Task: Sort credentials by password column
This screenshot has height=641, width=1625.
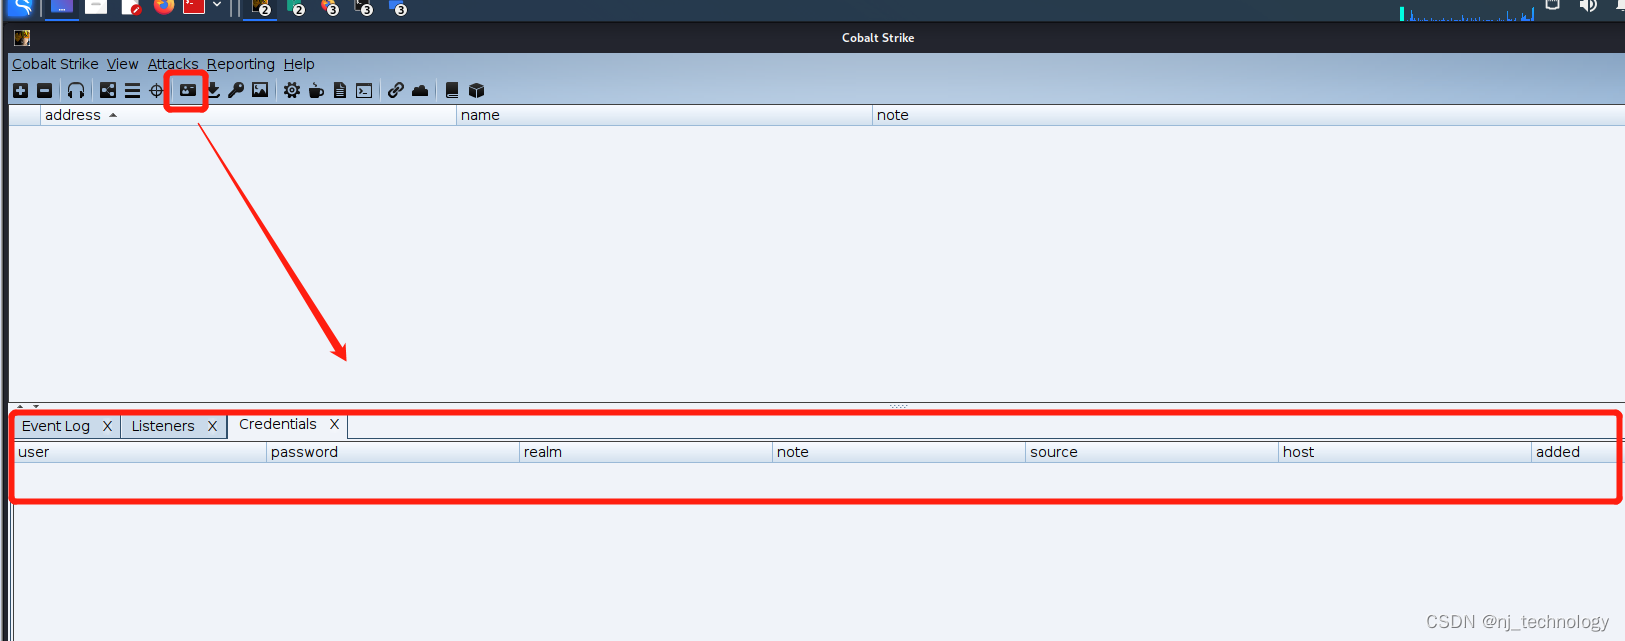Action: coord(393,452)
